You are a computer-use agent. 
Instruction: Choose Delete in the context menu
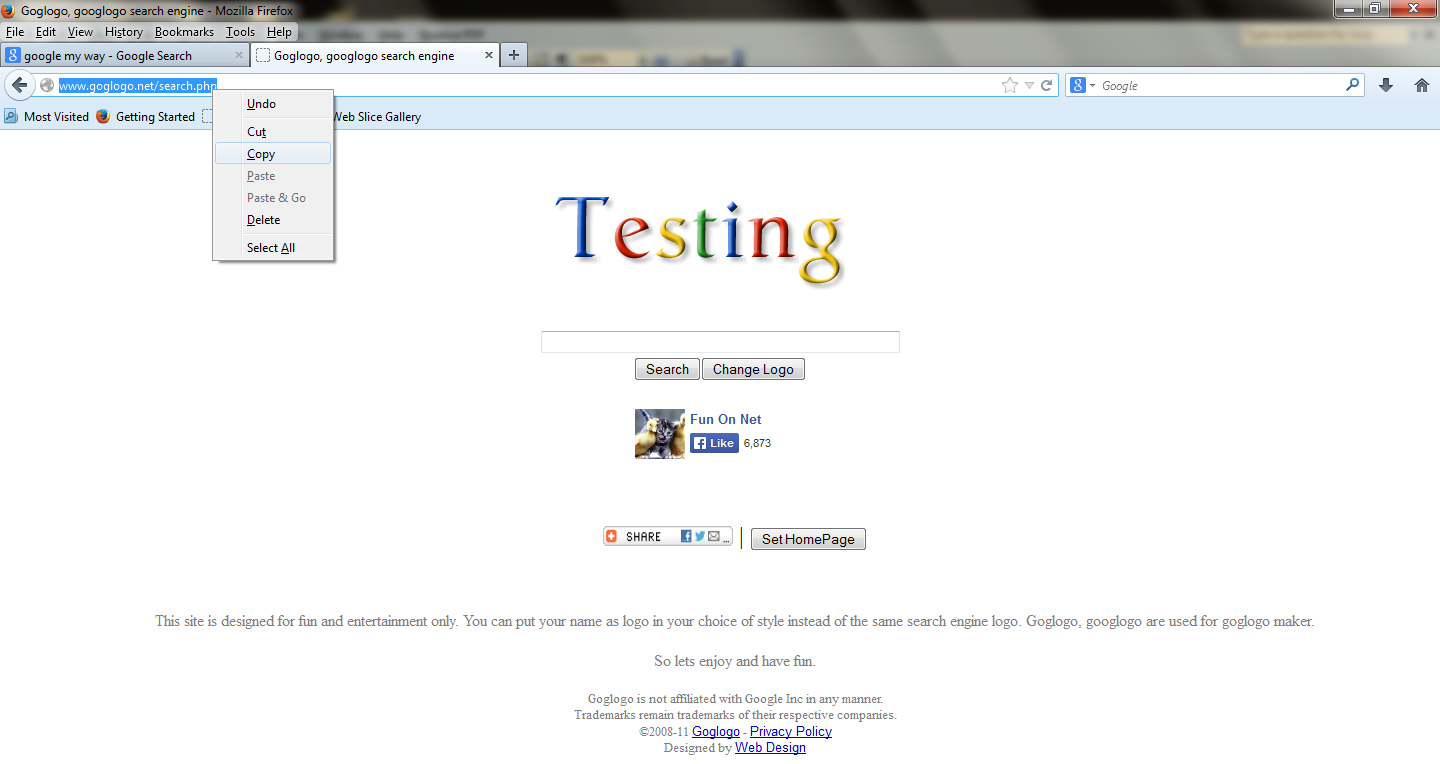point(273,220)
